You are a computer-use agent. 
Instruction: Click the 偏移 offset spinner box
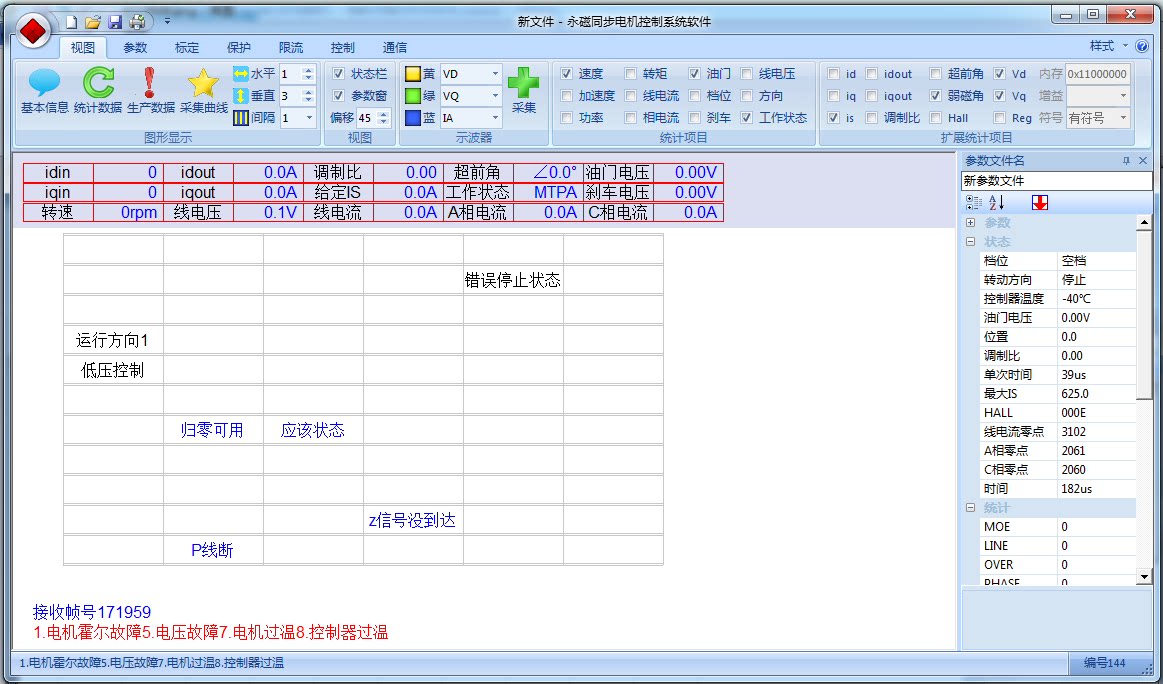pos(373,117)
